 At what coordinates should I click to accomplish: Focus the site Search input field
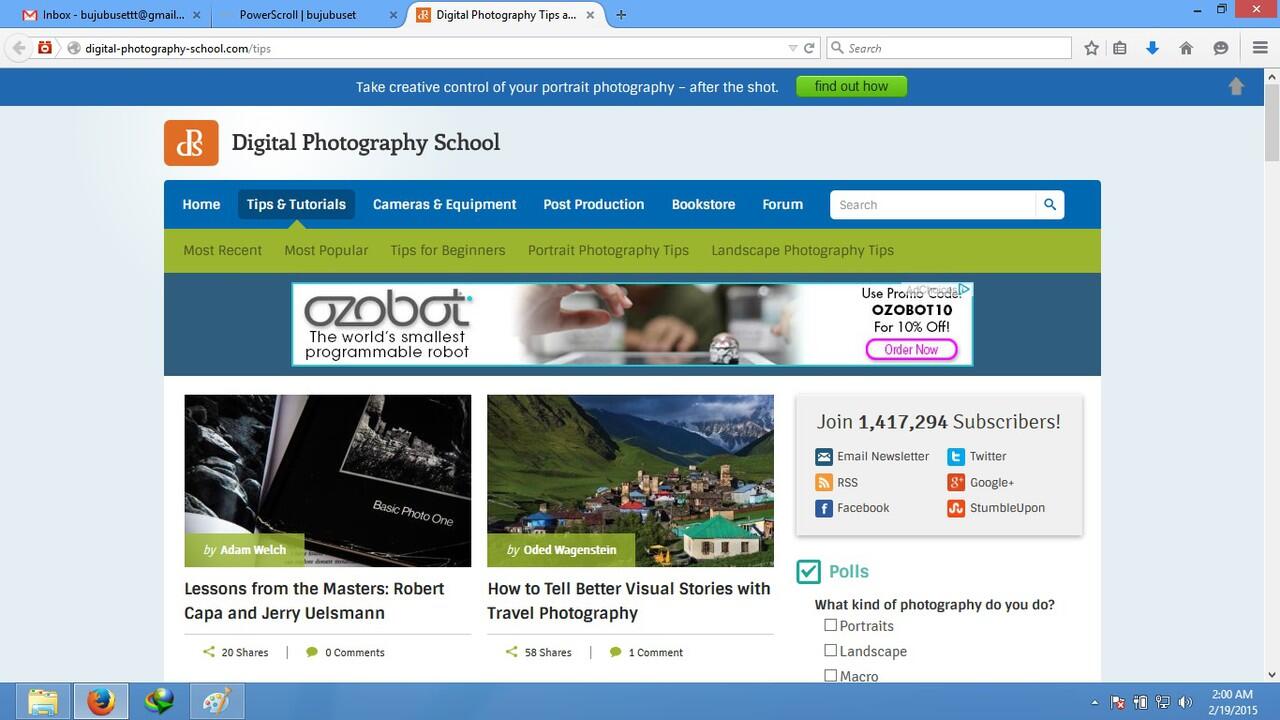point(932,204)
